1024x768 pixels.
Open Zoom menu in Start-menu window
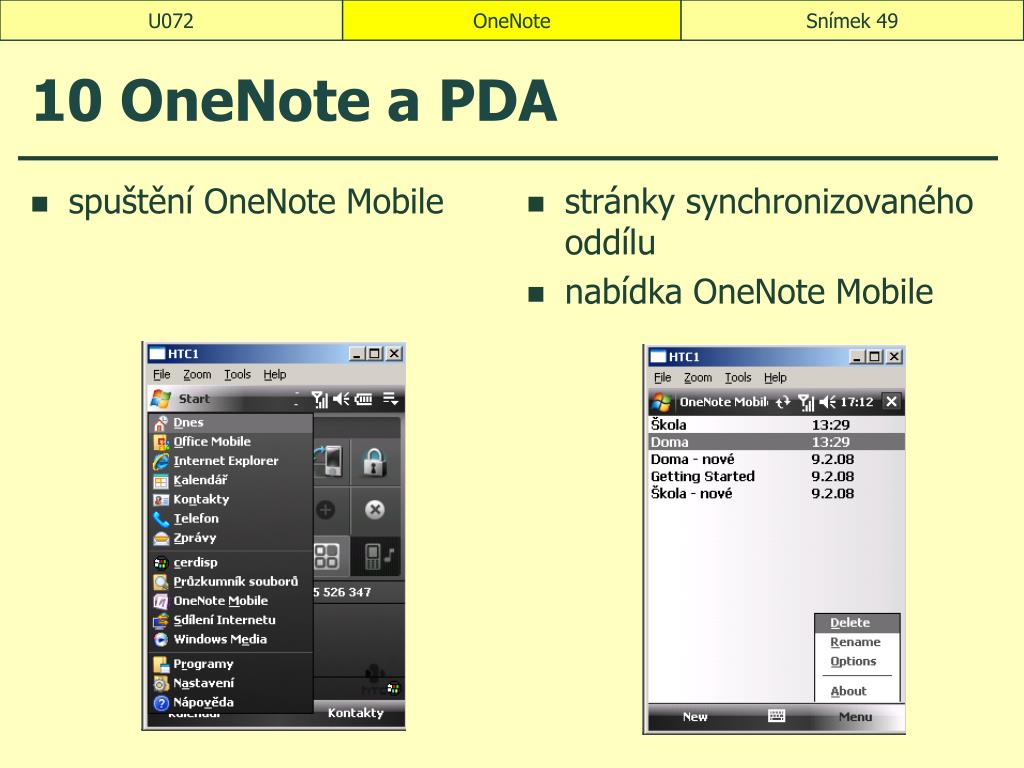coord(197,374)
